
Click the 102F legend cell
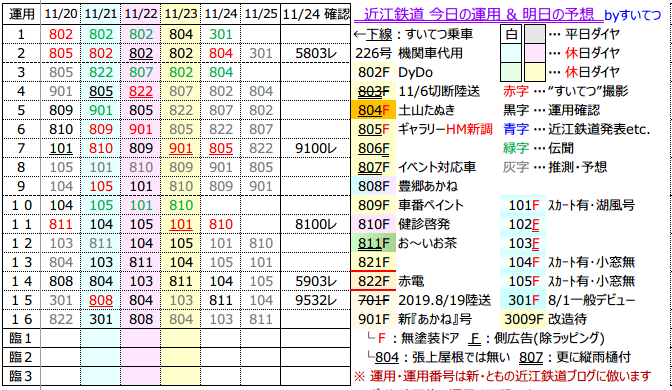click(x=523, y=224)
